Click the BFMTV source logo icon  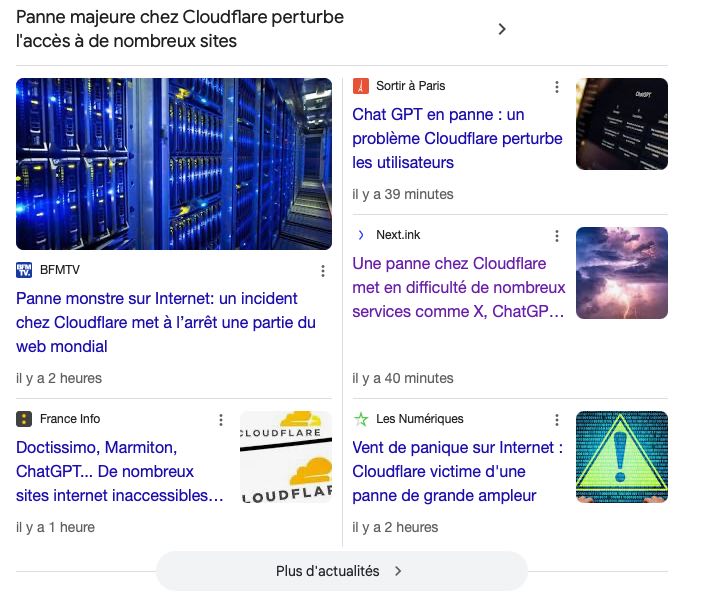click(x=24, y=270)
